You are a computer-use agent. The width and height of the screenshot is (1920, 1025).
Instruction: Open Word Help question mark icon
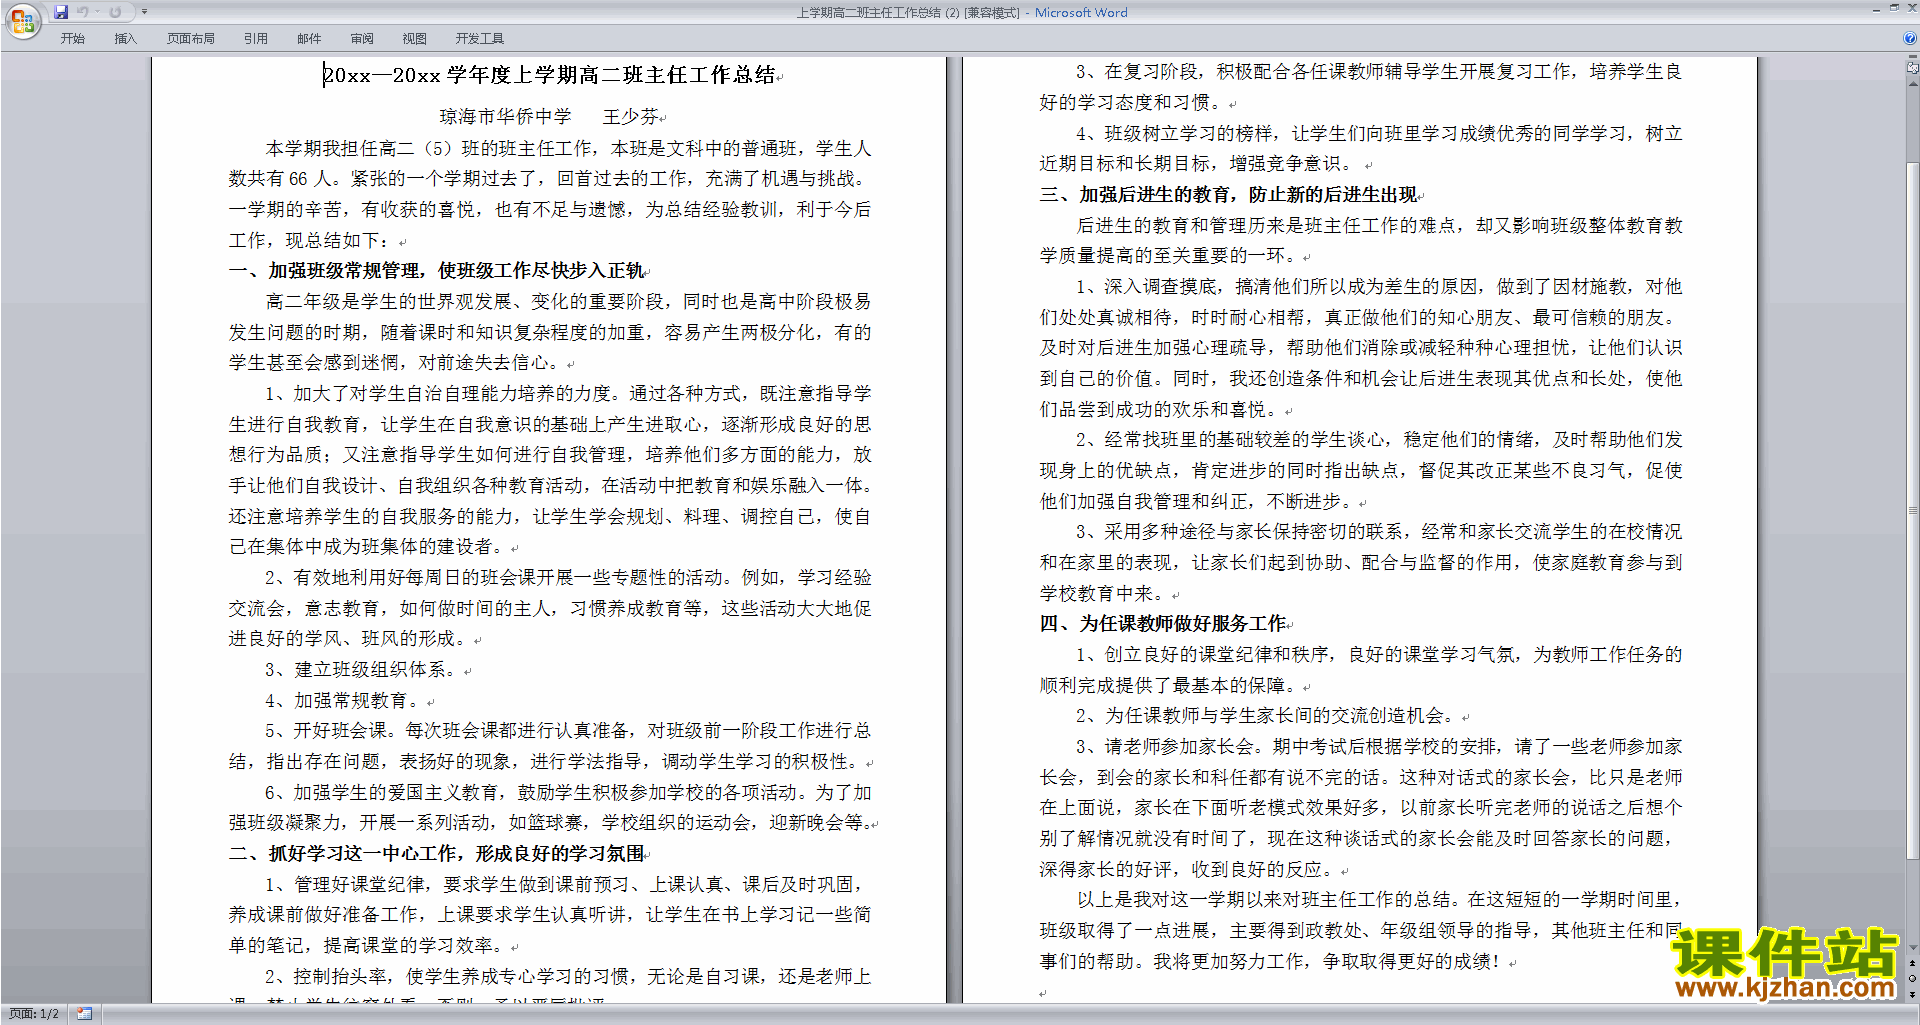tap(1910, 38)
